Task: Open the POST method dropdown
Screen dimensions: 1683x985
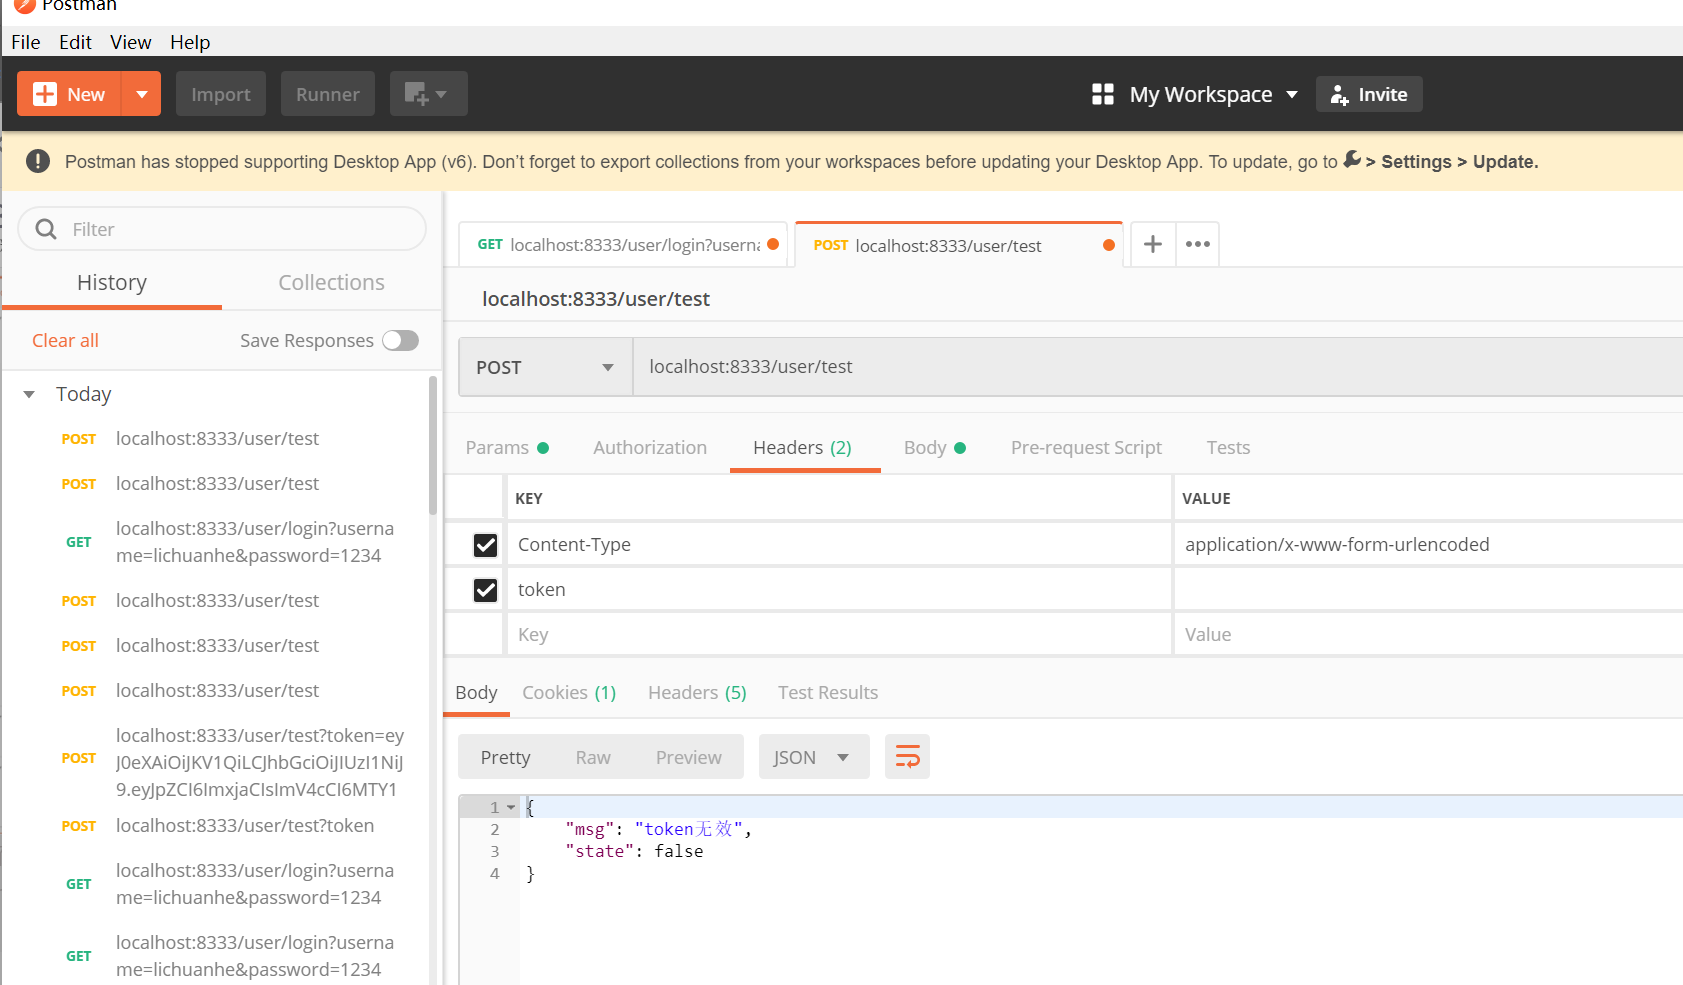Action: point(545,367)
